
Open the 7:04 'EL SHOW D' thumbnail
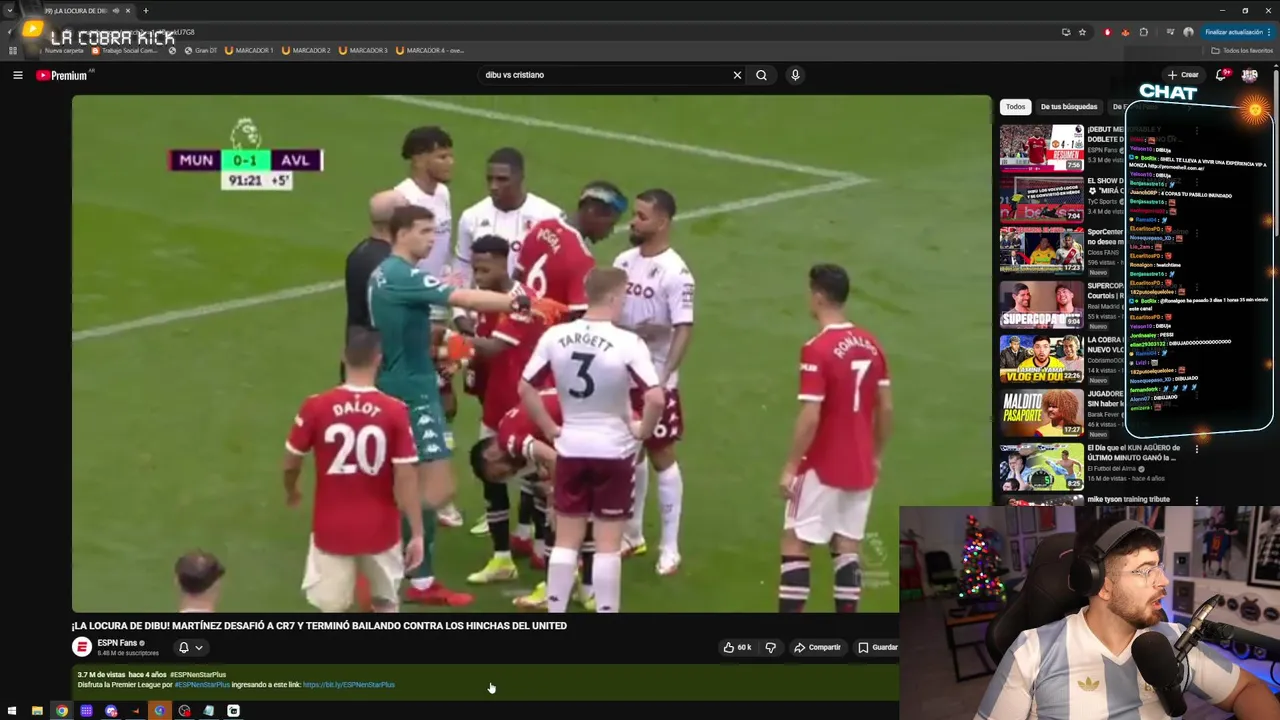1041,199
